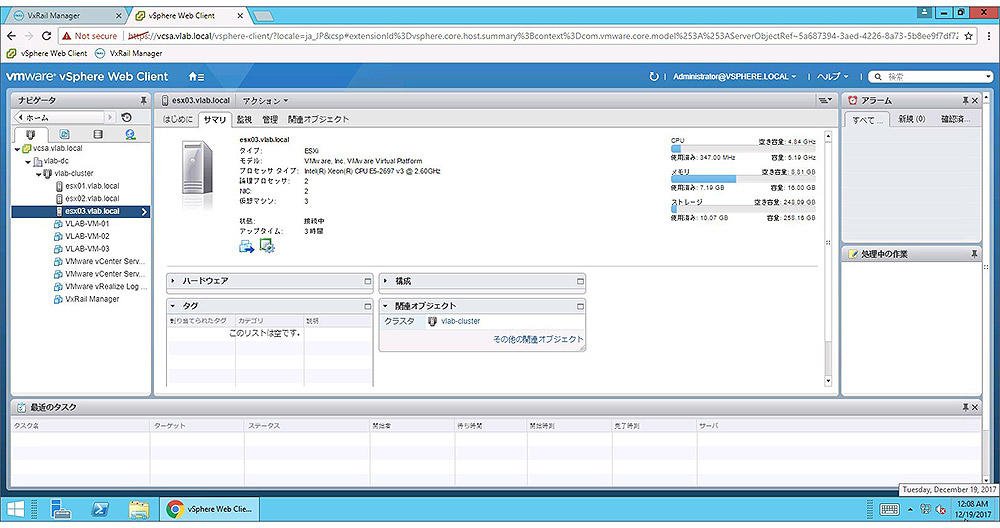1000x528 pixels.
Task: Pin the Work In Progress panel
Action: [x=974, y=254]
